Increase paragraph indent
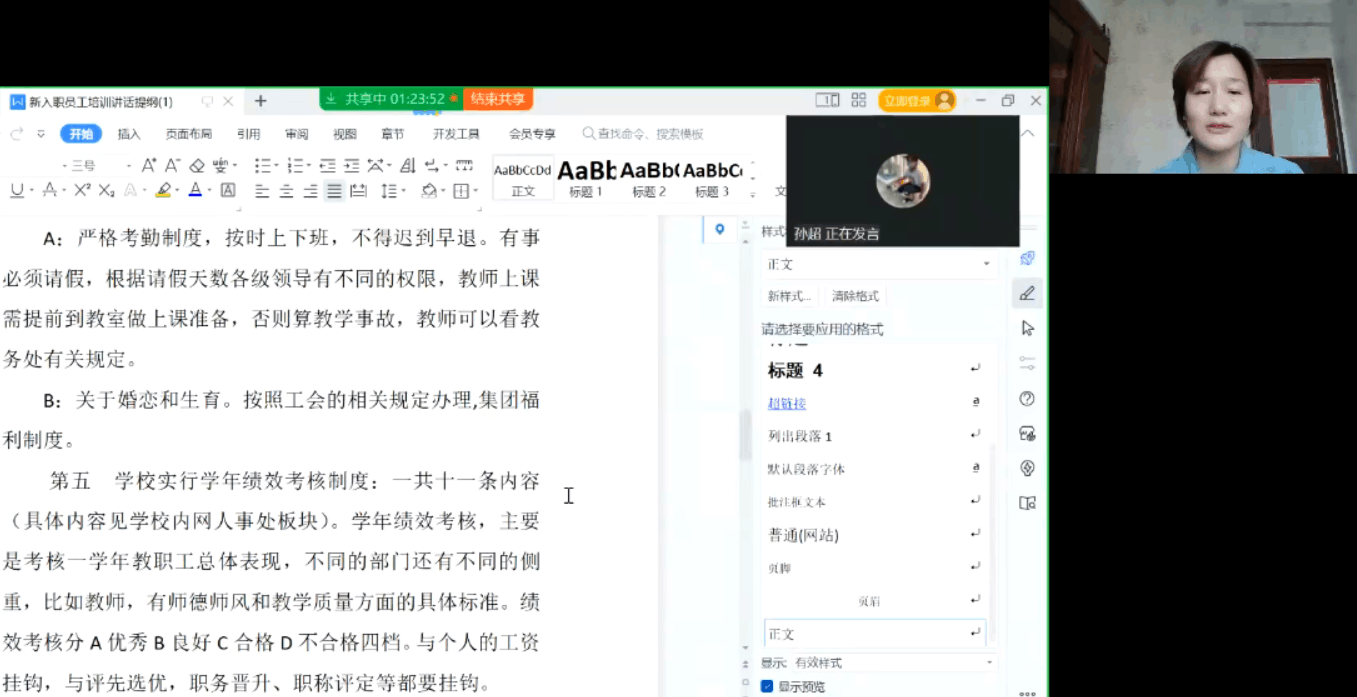The image size is (1357, 697). point(351,165)
